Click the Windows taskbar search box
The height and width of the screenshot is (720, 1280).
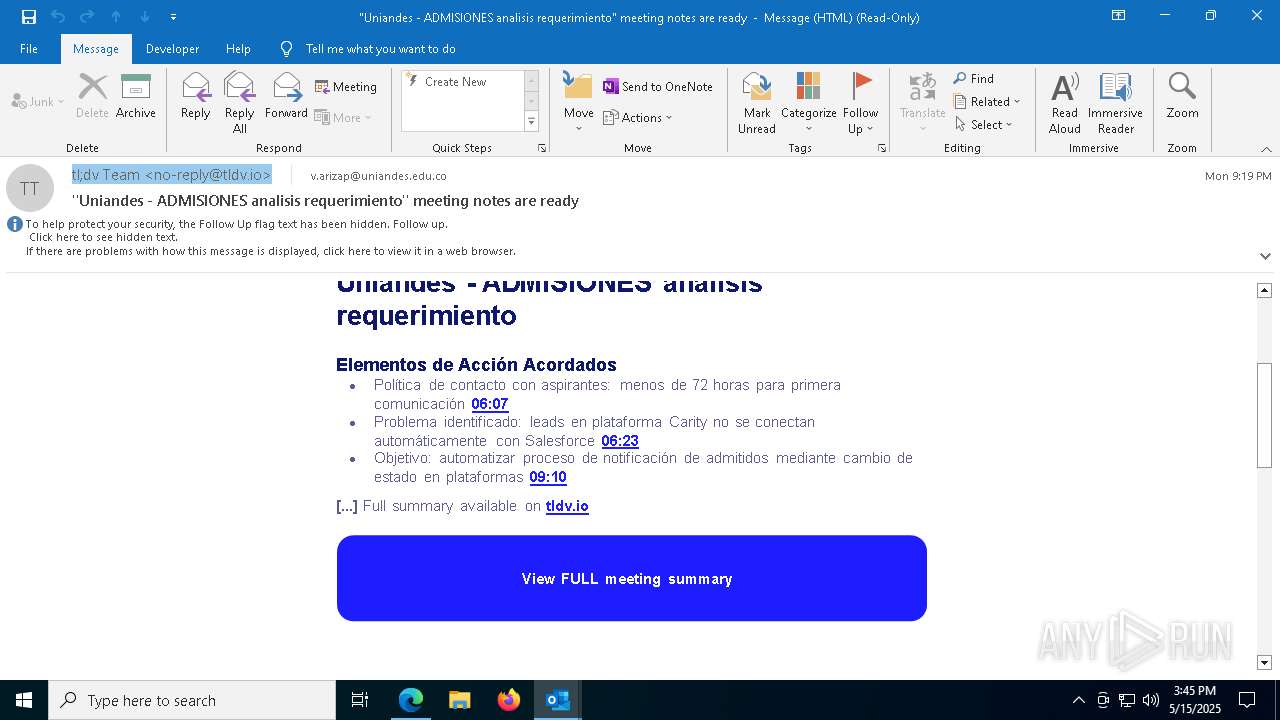pyautogui.click(x=192, y=700)
